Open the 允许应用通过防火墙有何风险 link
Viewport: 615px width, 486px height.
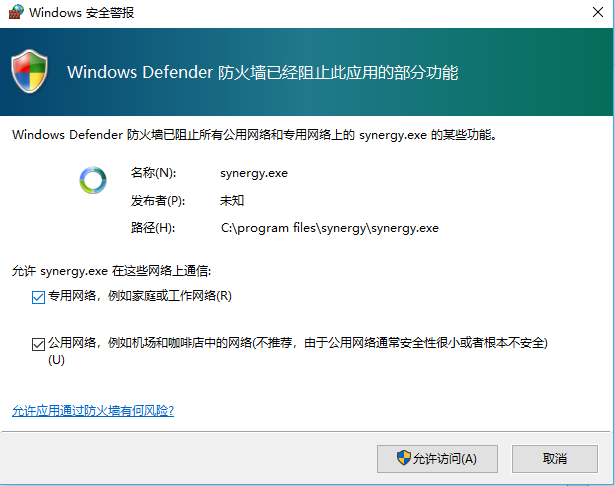(x=93, y=411)
